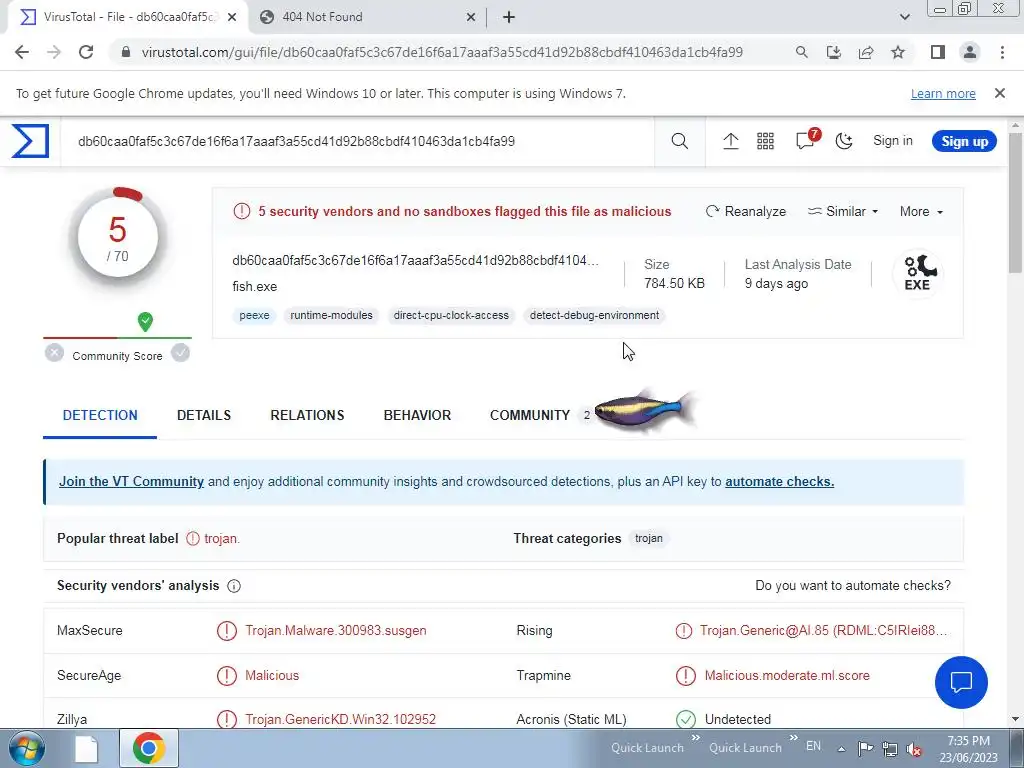Switch to the BEHAVIOR tab
Viewport: 1024px width, 768px height.
coord(417,415)
